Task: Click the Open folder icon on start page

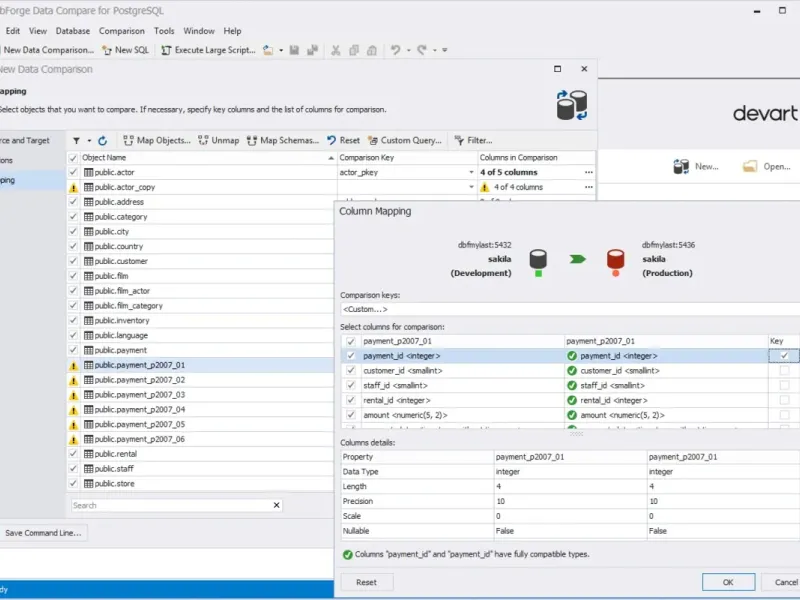Action: [750, 166]
